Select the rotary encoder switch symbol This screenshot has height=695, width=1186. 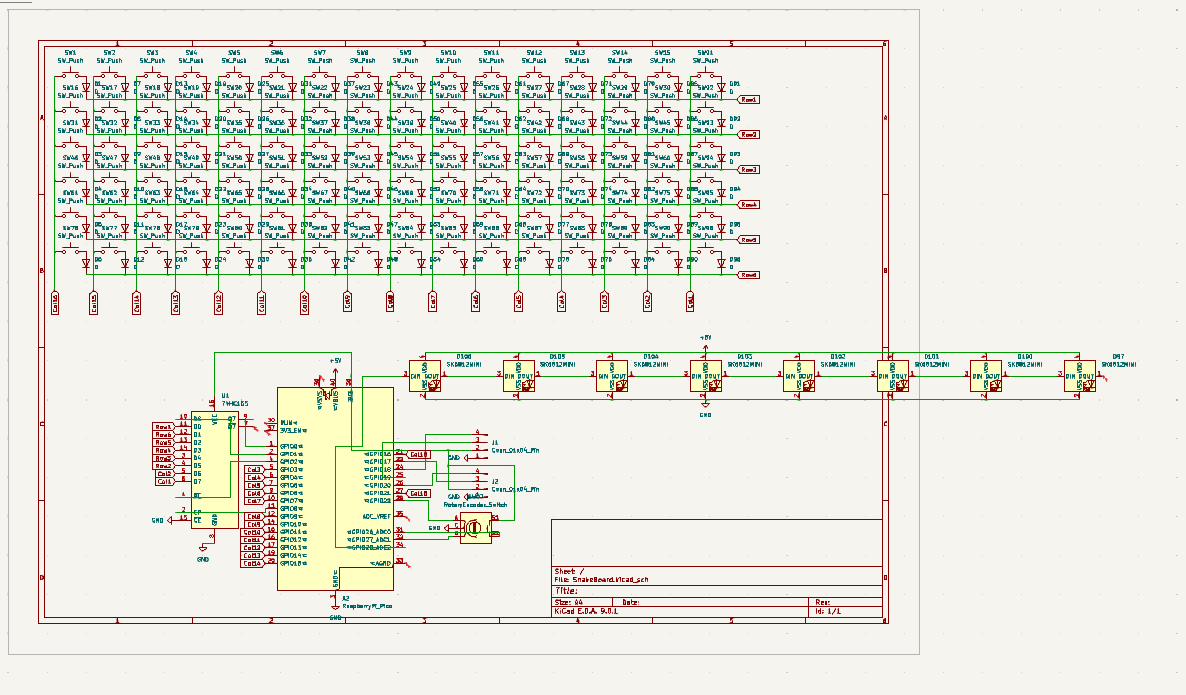coord(477,530)
